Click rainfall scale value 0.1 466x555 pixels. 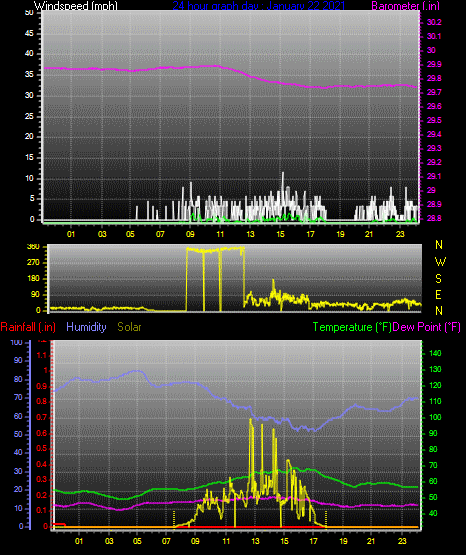[x=42, y=511]
